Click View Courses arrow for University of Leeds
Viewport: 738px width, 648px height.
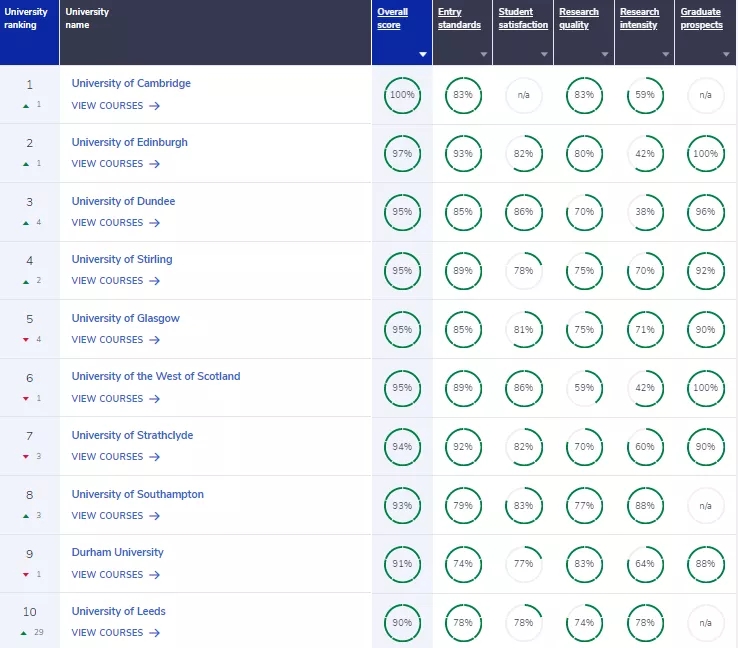(x=154, y=633)
